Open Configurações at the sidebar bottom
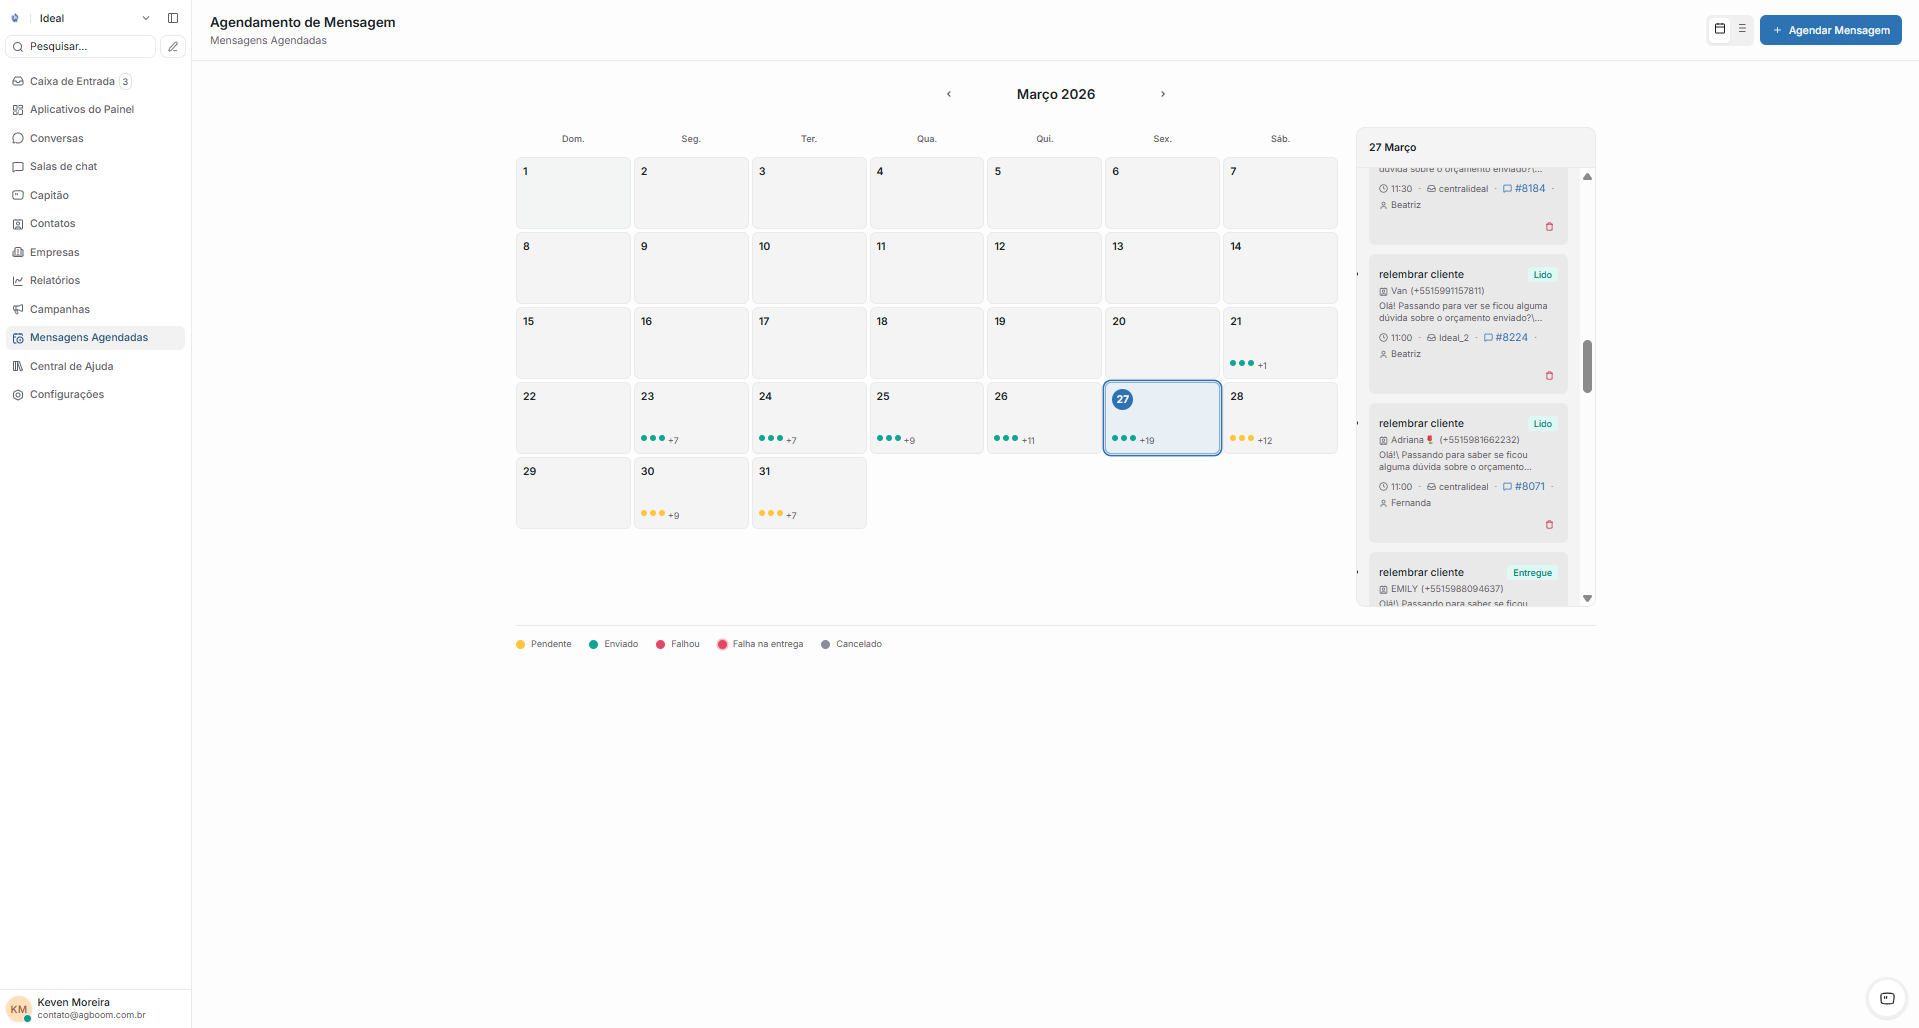The width and height of the screenshot is (1919, 1028). coord(66,394)
